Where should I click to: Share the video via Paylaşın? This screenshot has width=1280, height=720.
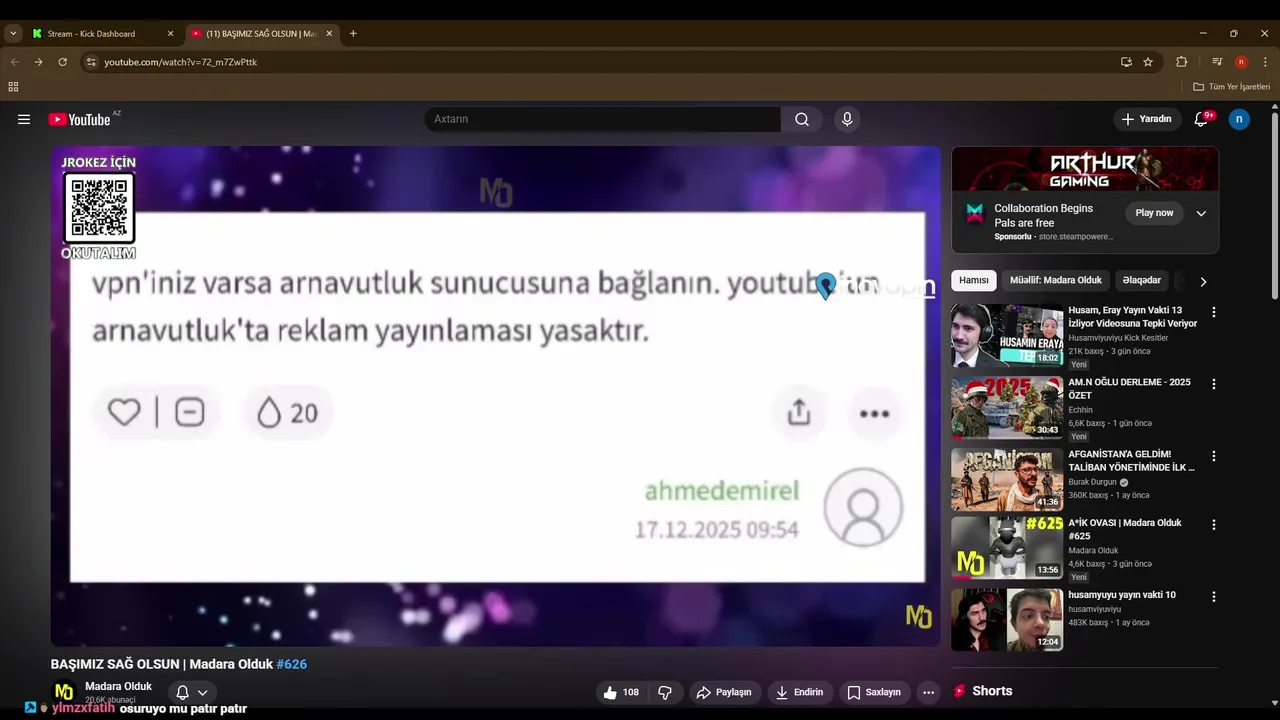pyautogui.click(x=724, y=692)
